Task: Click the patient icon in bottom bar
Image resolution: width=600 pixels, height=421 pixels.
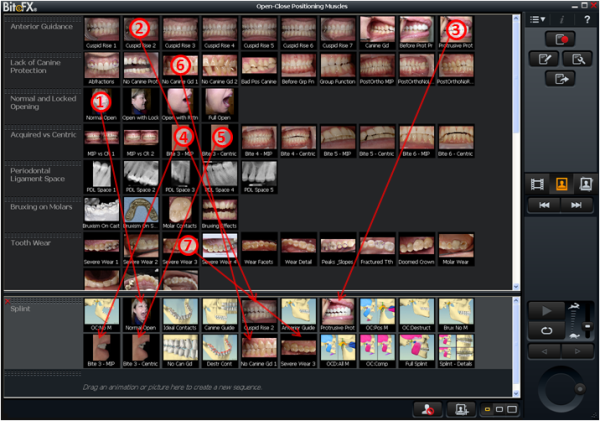Action: [425, 409]
